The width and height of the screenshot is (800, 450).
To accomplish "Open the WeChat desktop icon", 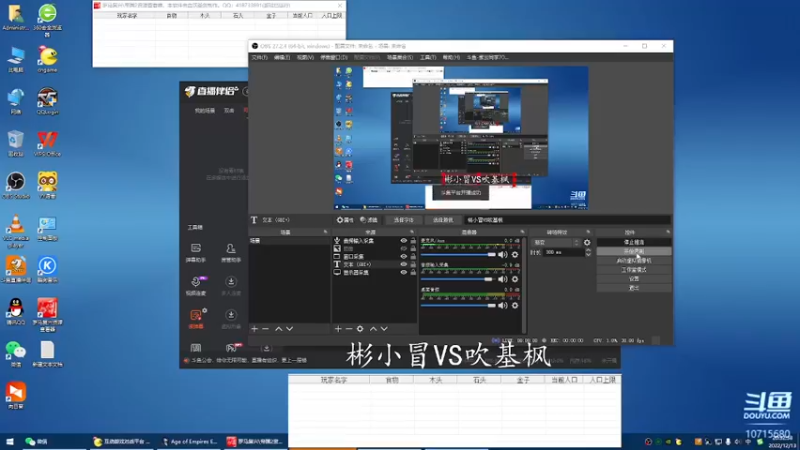I will [16, 354].
